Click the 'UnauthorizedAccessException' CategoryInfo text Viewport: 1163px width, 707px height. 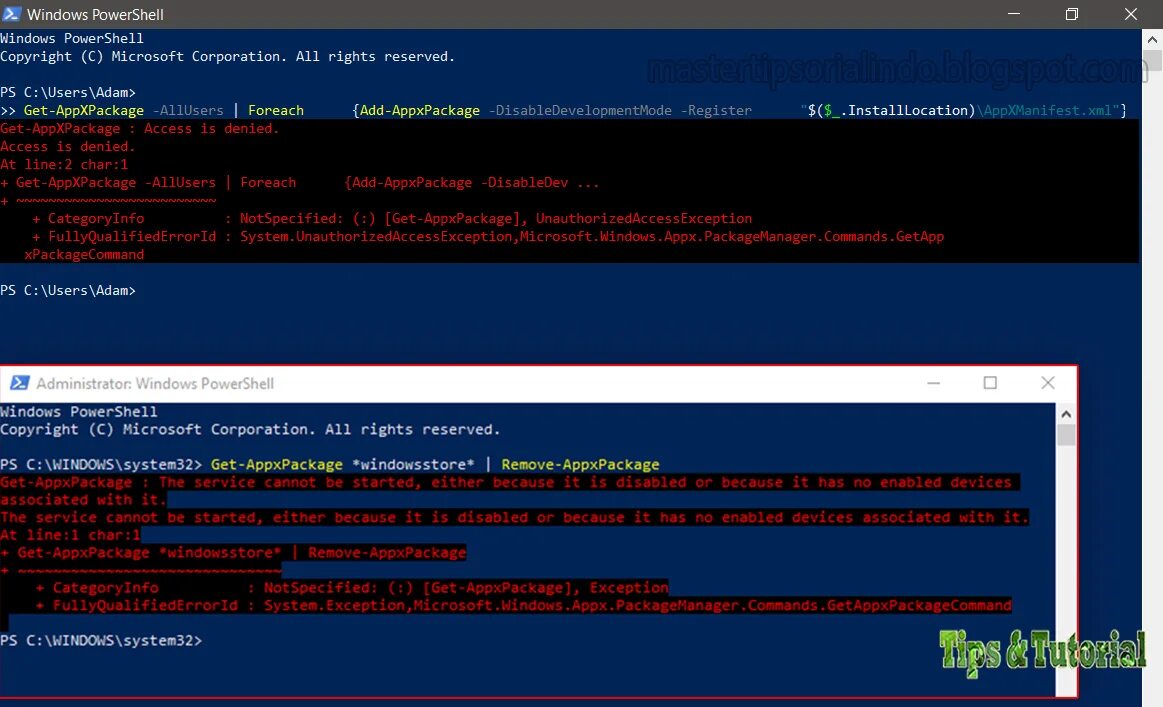[644, 218]
